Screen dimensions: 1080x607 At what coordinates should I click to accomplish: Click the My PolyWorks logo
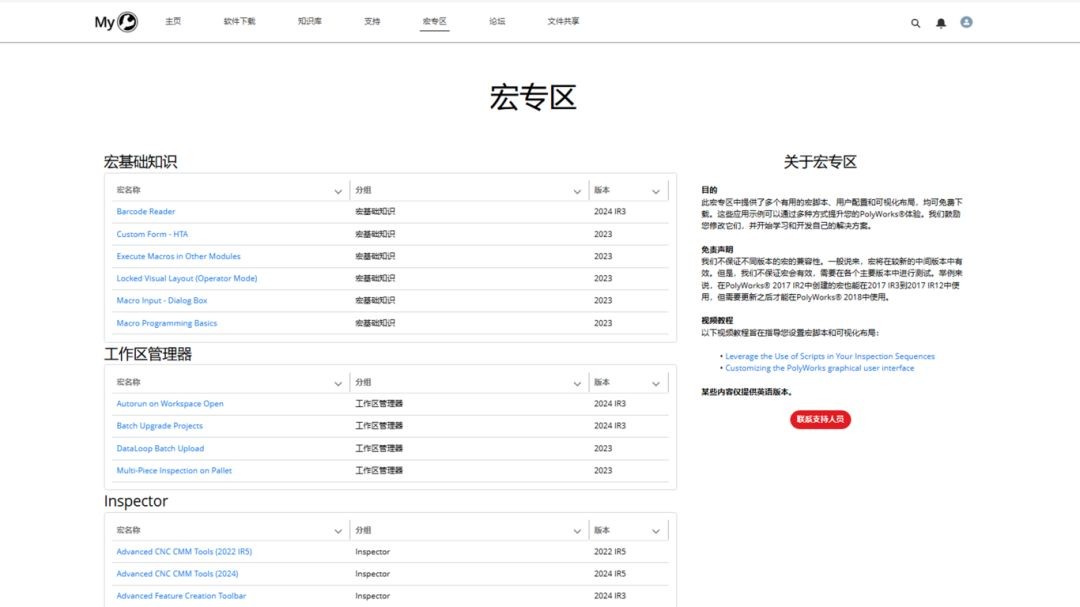[x=116, y=22]
